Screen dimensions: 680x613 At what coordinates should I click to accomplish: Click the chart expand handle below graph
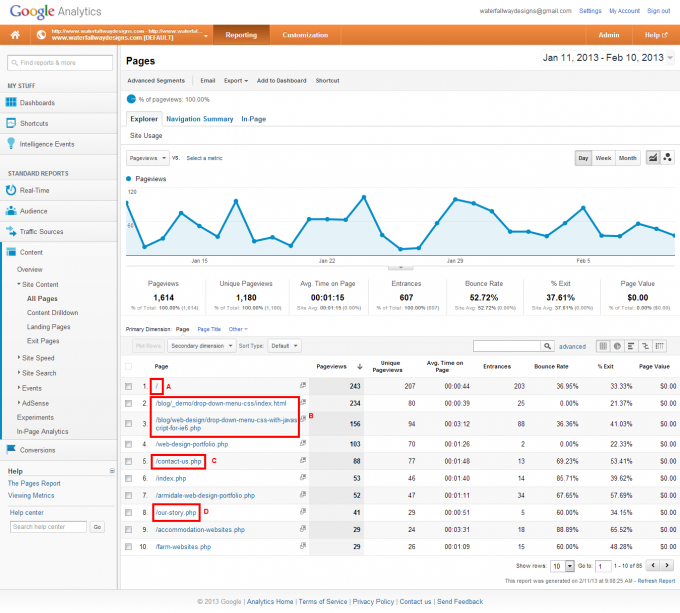point(401,267)
